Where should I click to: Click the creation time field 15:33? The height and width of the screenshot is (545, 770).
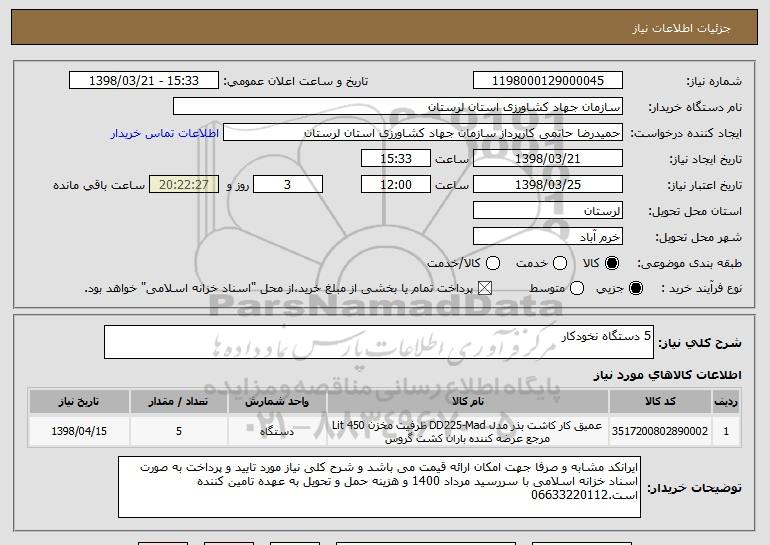tap(396, 159)
